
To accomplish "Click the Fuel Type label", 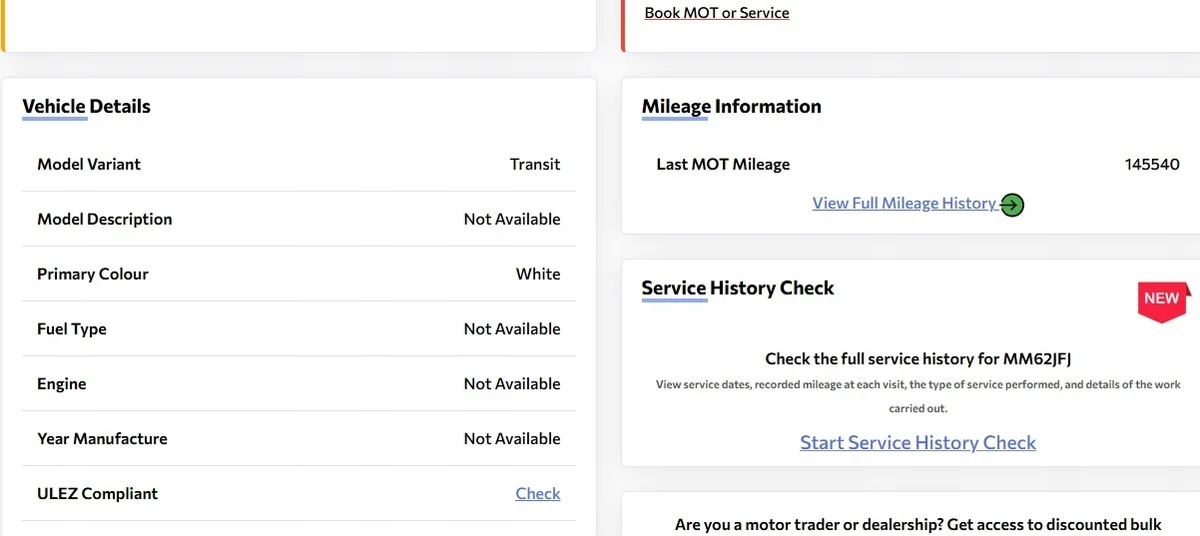I will click(x=72, y=329).
